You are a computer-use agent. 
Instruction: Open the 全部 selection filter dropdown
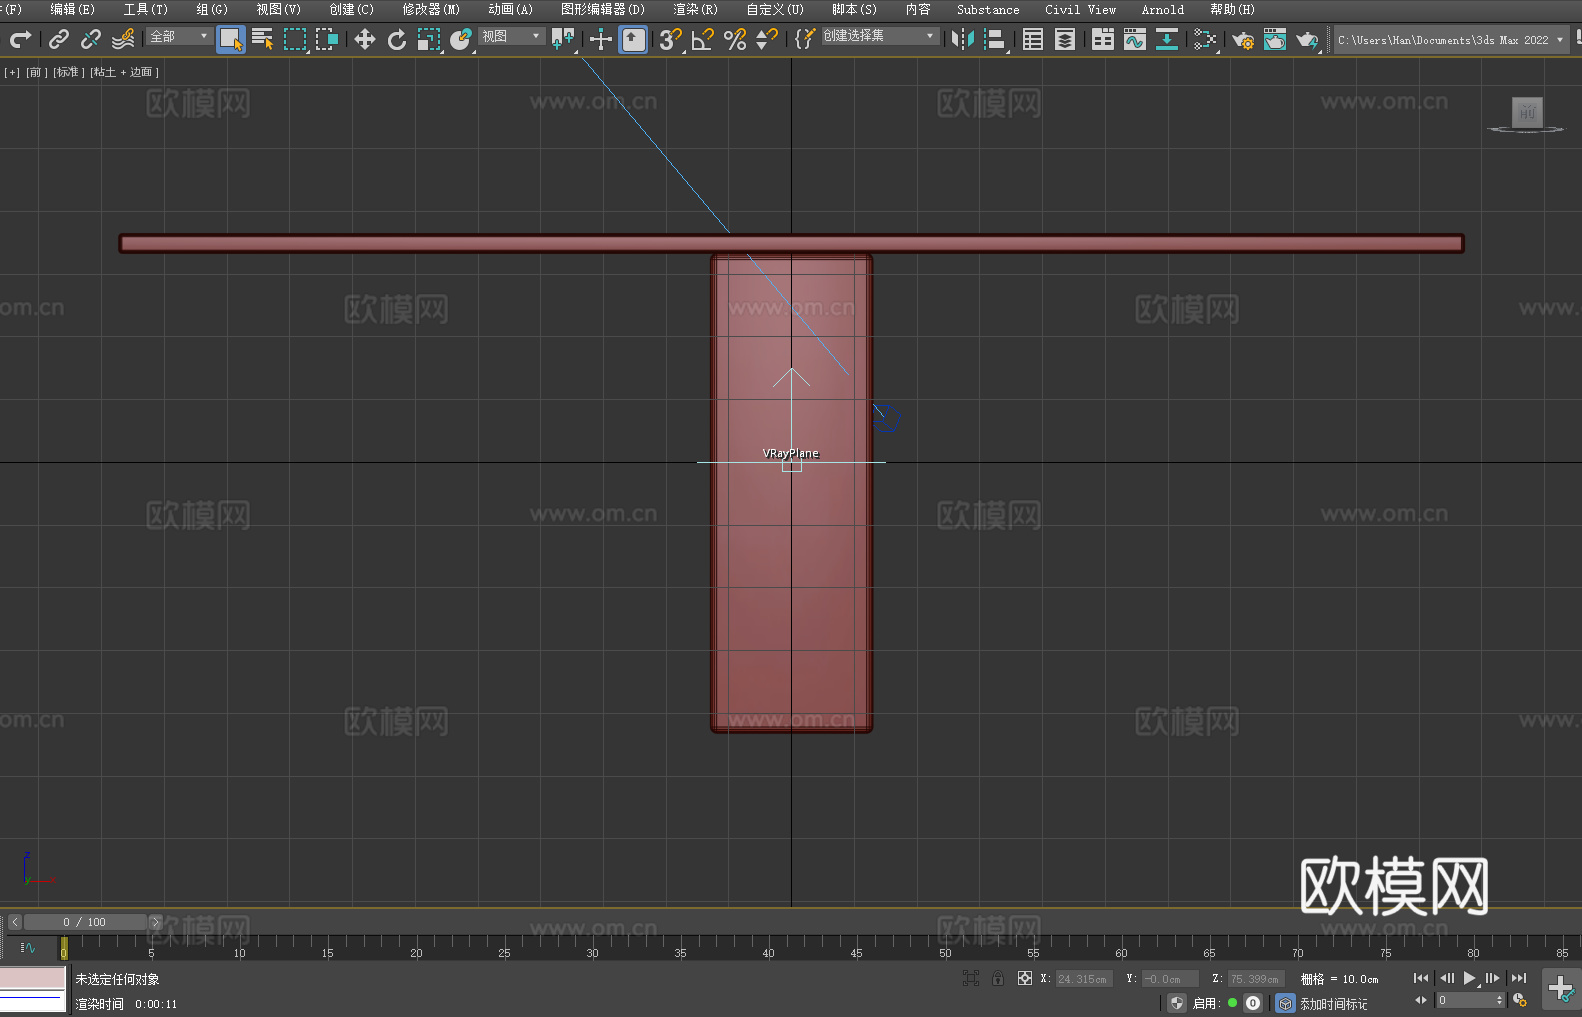[180, 36]
